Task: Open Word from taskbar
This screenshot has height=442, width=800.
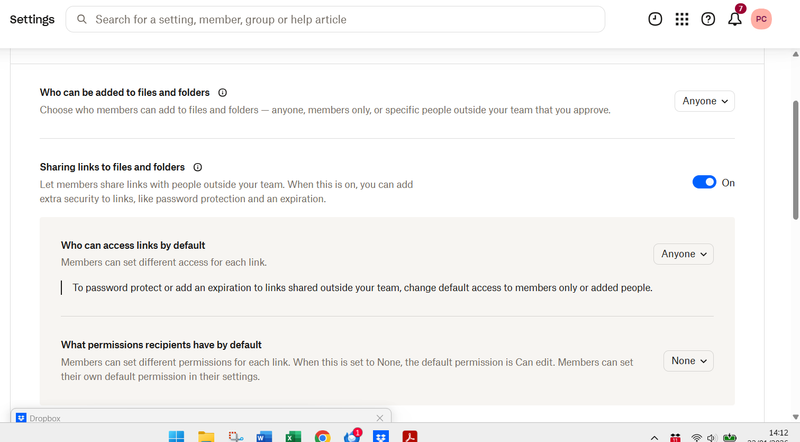Action: coord(264,437)
